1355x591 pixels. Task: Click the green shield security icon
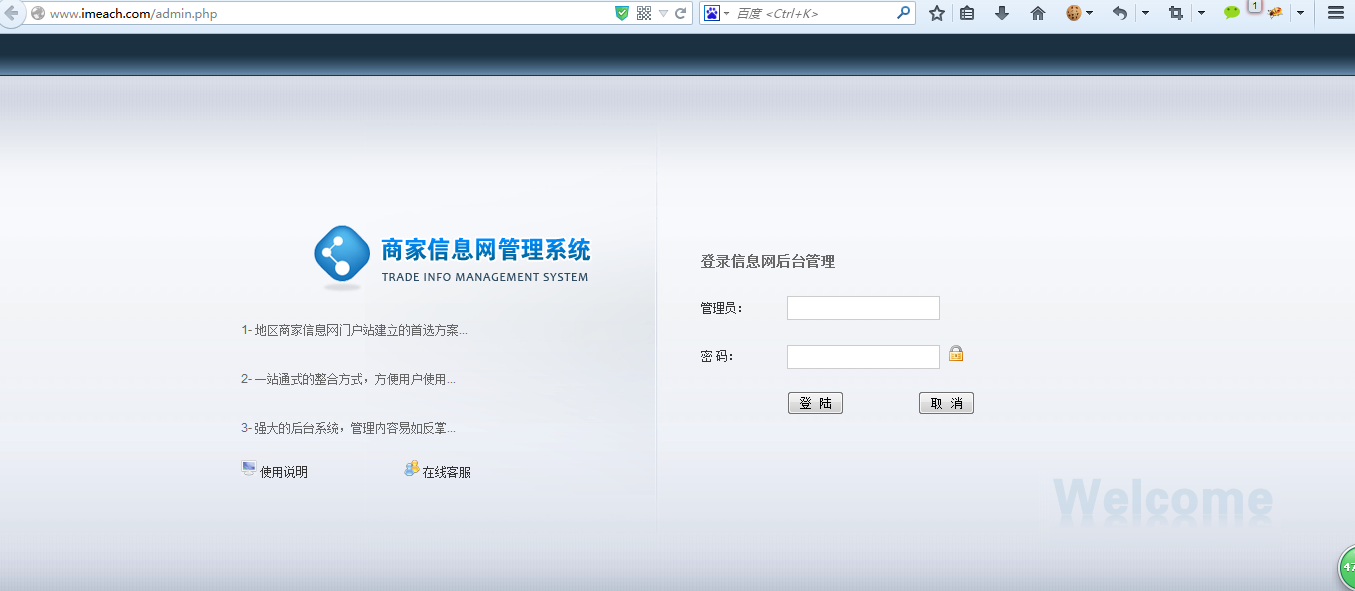pos(622,13)
